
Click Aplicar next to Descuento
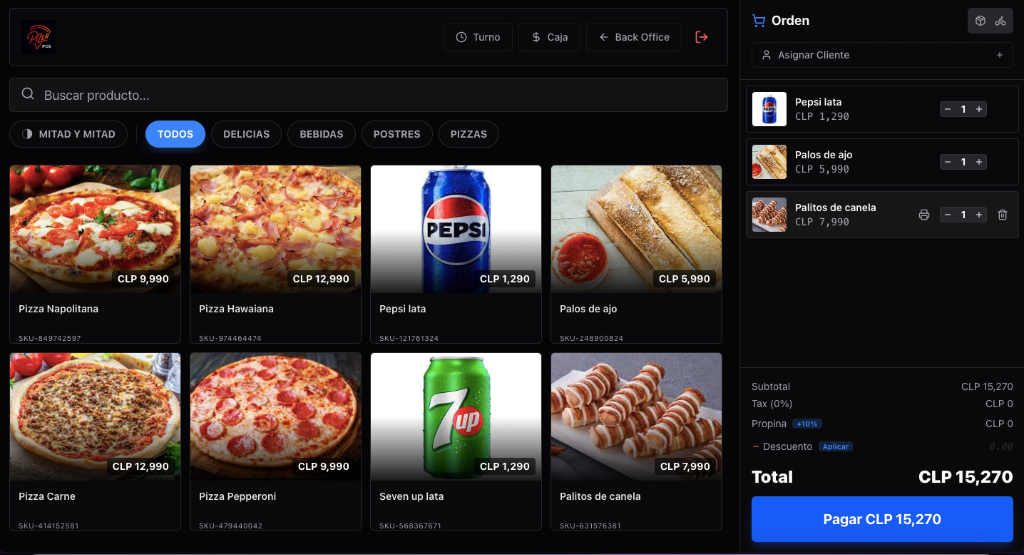835,447
